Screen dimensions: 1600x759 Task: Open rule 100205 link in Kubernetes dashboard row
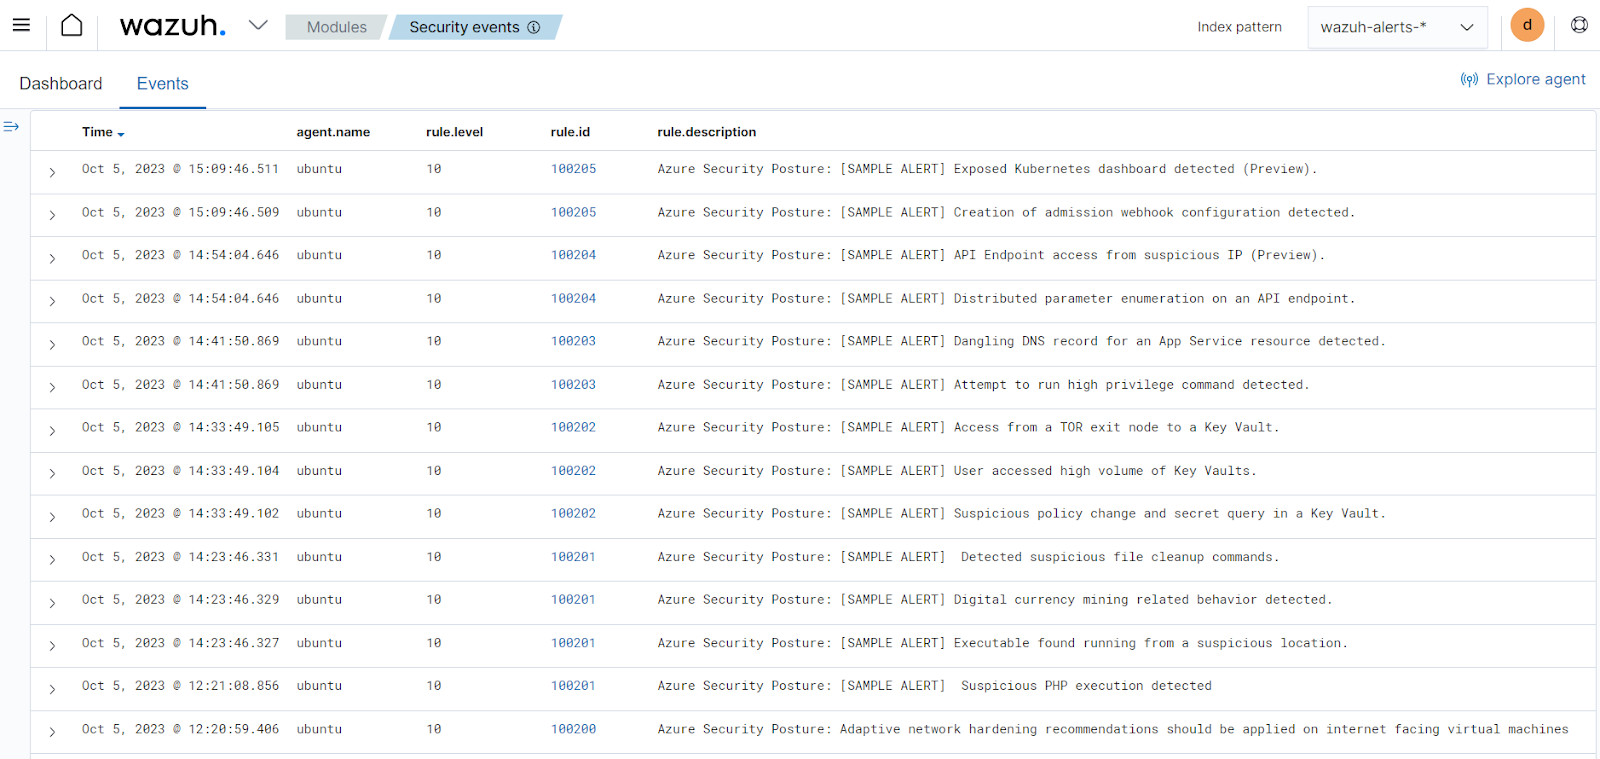(573, 169)
